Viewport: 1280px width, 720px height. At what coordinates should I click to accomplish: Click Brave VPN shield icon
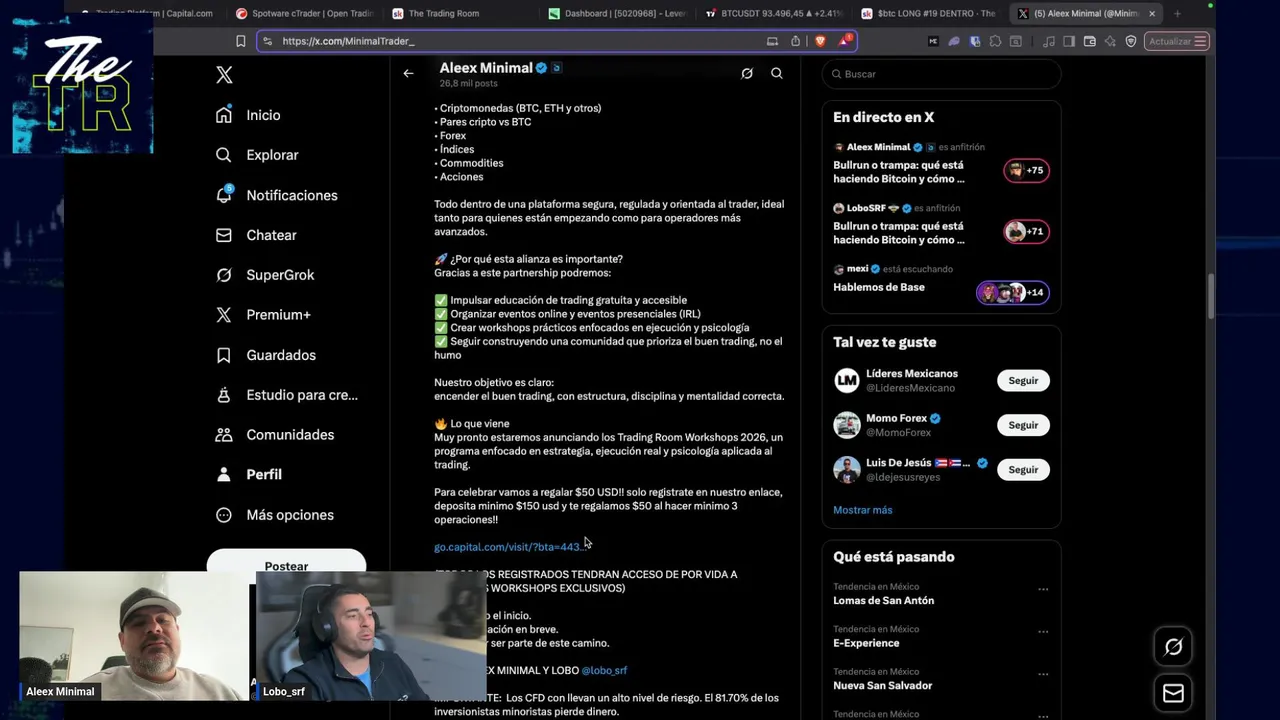coord(1131,41)
